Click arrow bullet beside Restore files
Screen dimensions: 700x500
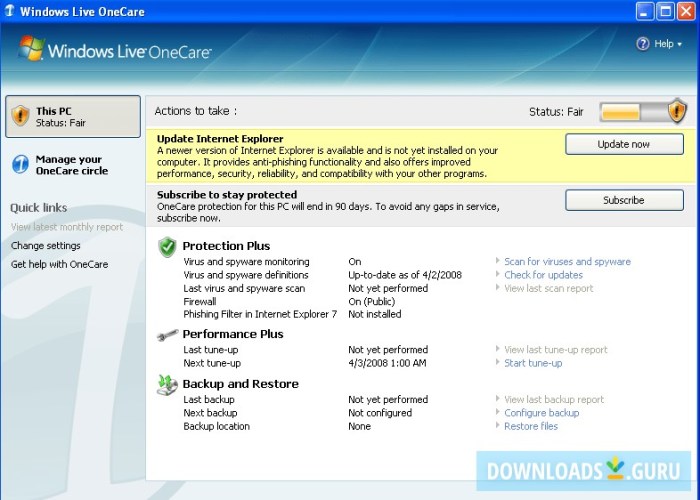pos(498,425)
